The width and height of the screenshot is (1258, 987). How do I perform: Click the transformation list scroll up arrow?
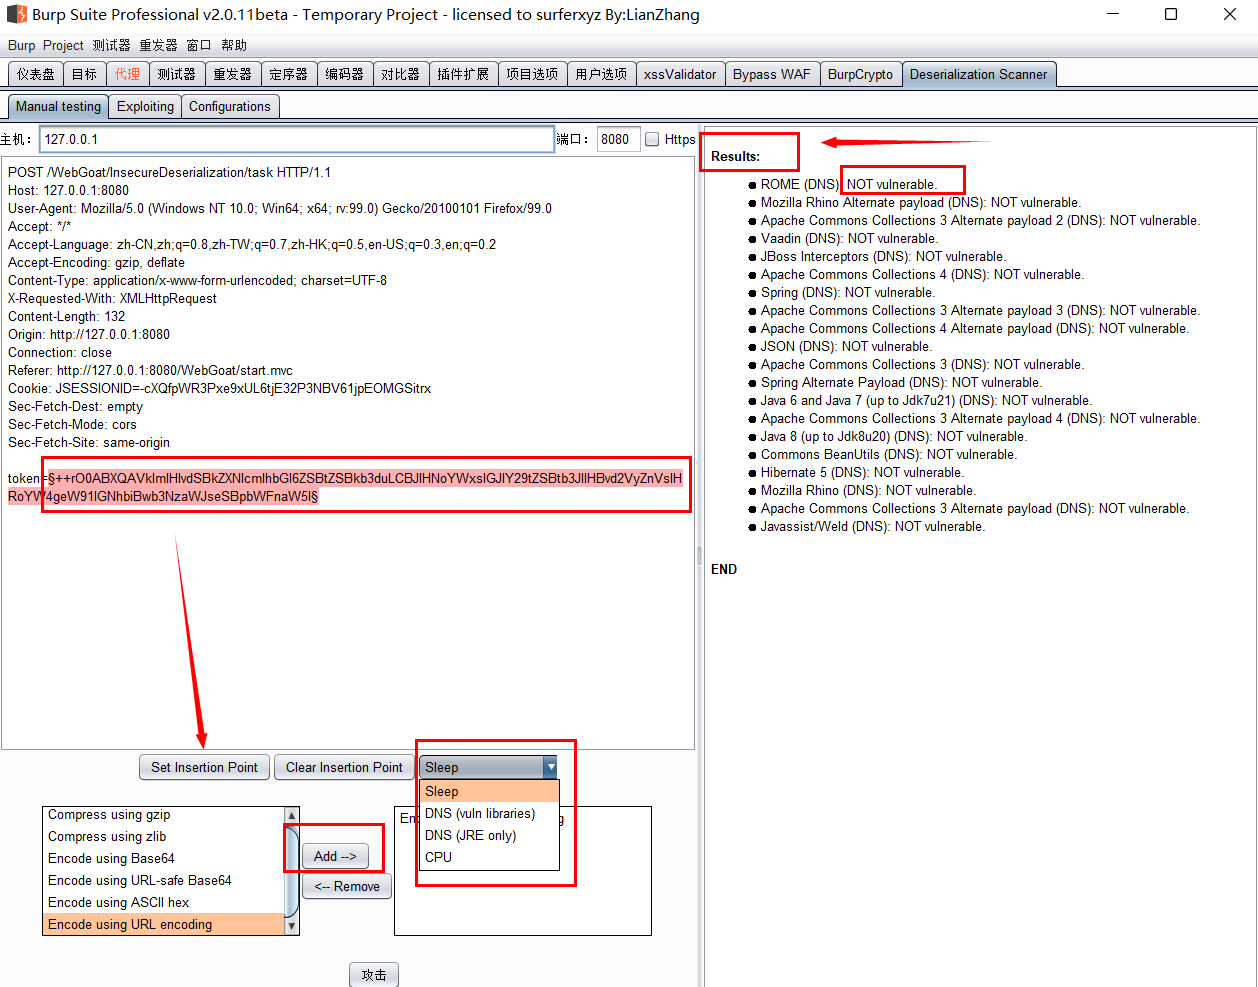(292, 816)
